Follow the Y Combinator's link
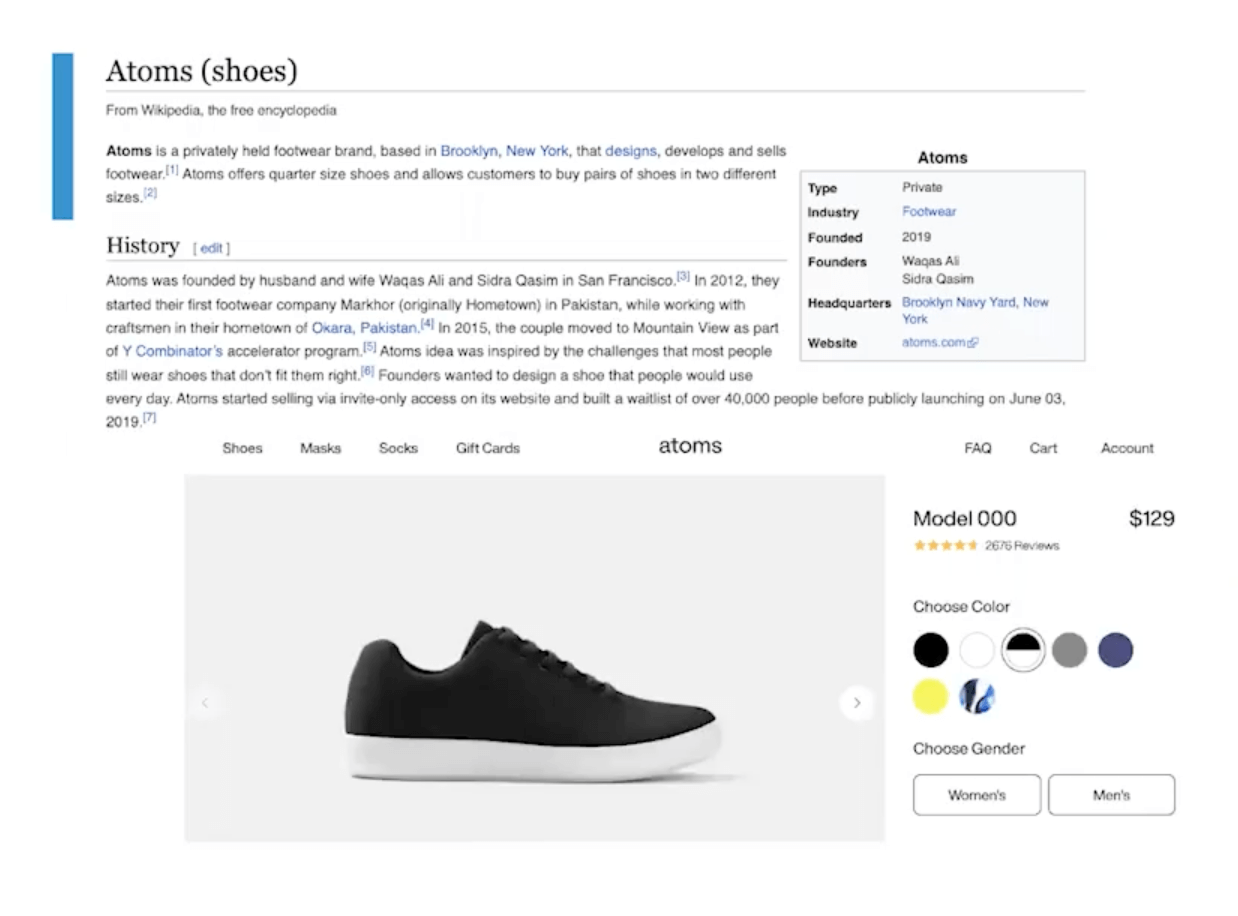Image resolution: width=1238 pixels, height=916 pixels. coord(172,351)
